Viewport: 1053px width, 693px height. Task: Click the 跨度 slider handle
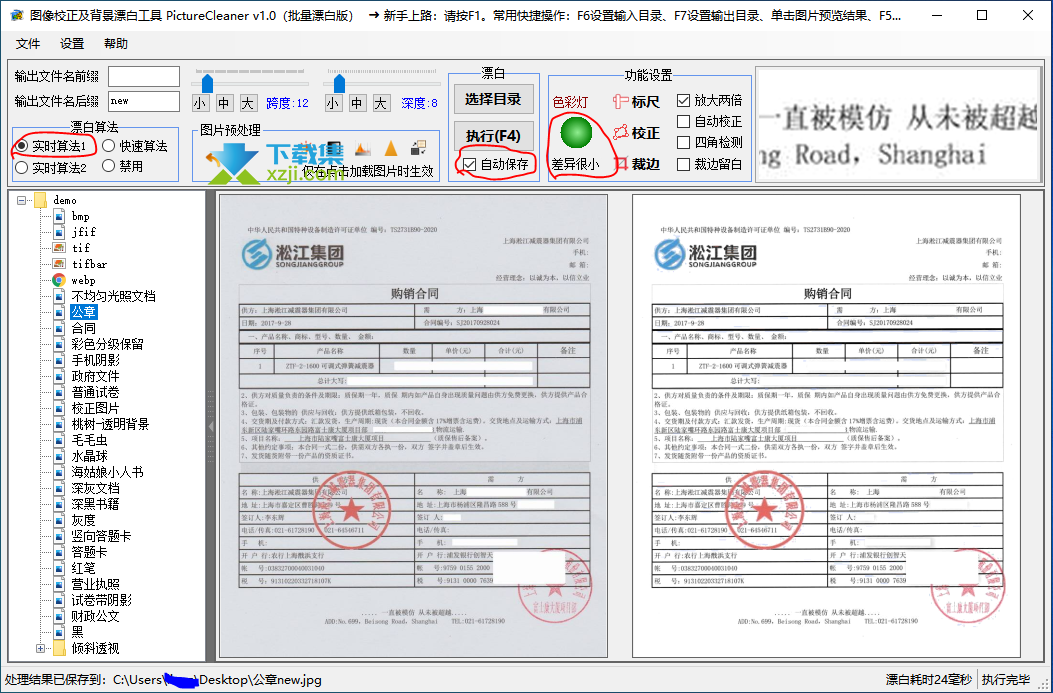pyautogui.click(x=208, y=83)
